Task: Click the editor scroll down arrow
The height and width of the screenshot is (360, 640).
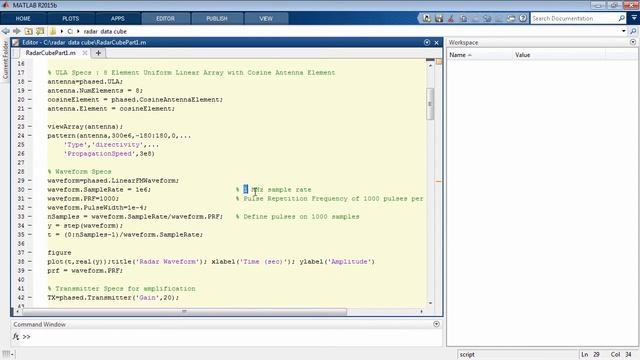Action: pyautogui.click(x=430, y=303)
